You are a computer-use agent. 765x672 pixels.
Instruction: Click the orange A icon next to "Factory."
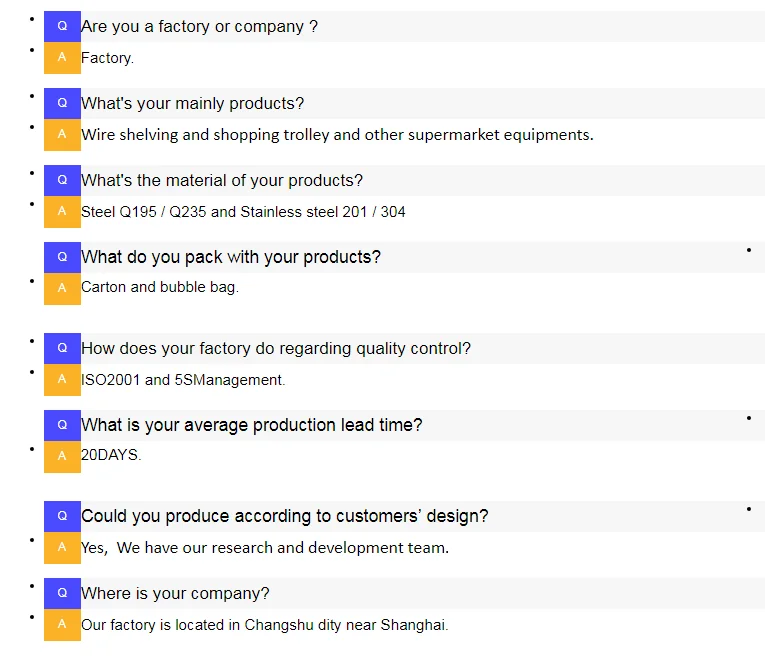click(x=62, y=57)
